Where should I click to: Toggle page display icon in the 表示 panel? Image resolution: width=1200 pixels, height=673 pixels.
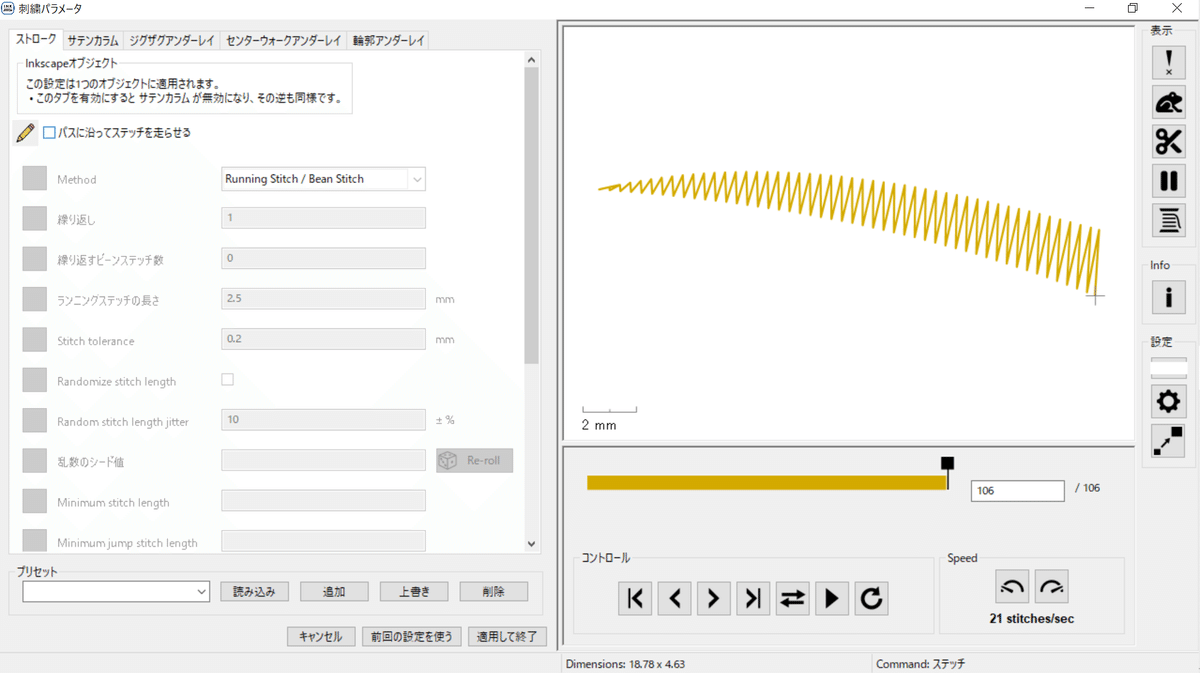point(1168,219)
